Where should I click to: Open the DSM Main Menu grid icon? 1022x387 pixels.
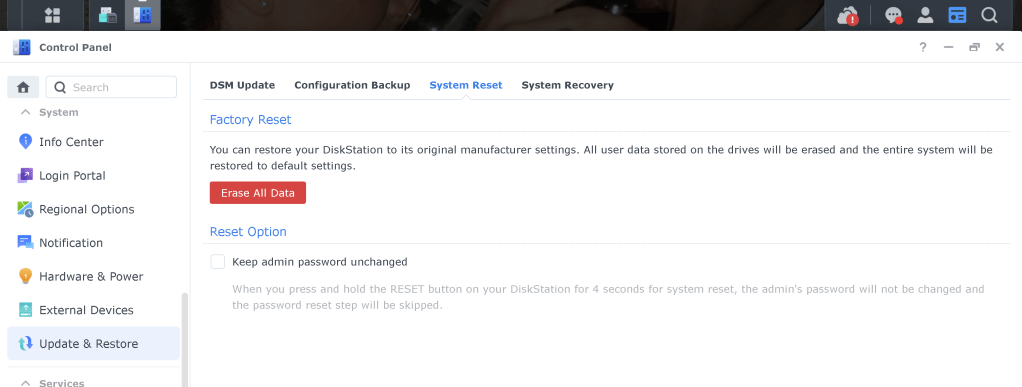[x=52, y=15]
